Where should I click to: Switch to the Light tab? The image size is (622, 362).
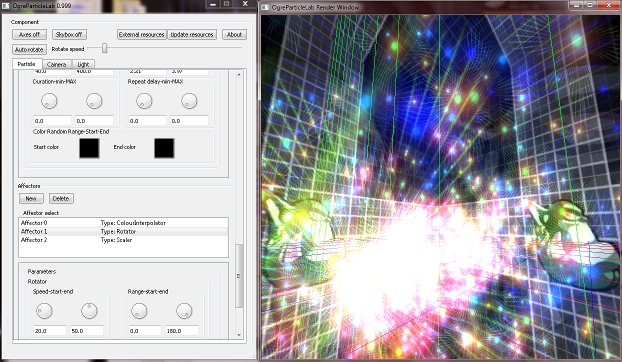[x=83, y=64]
